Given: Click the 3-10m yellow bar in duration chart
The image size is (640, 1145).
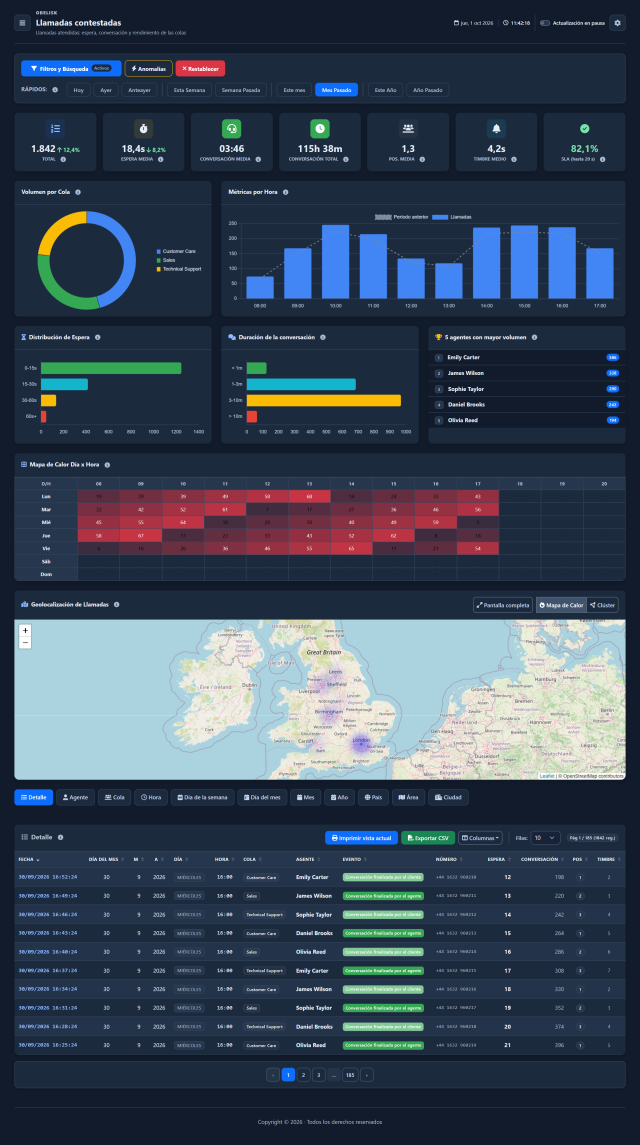Looking at the screenshot, I should point(324,400).
